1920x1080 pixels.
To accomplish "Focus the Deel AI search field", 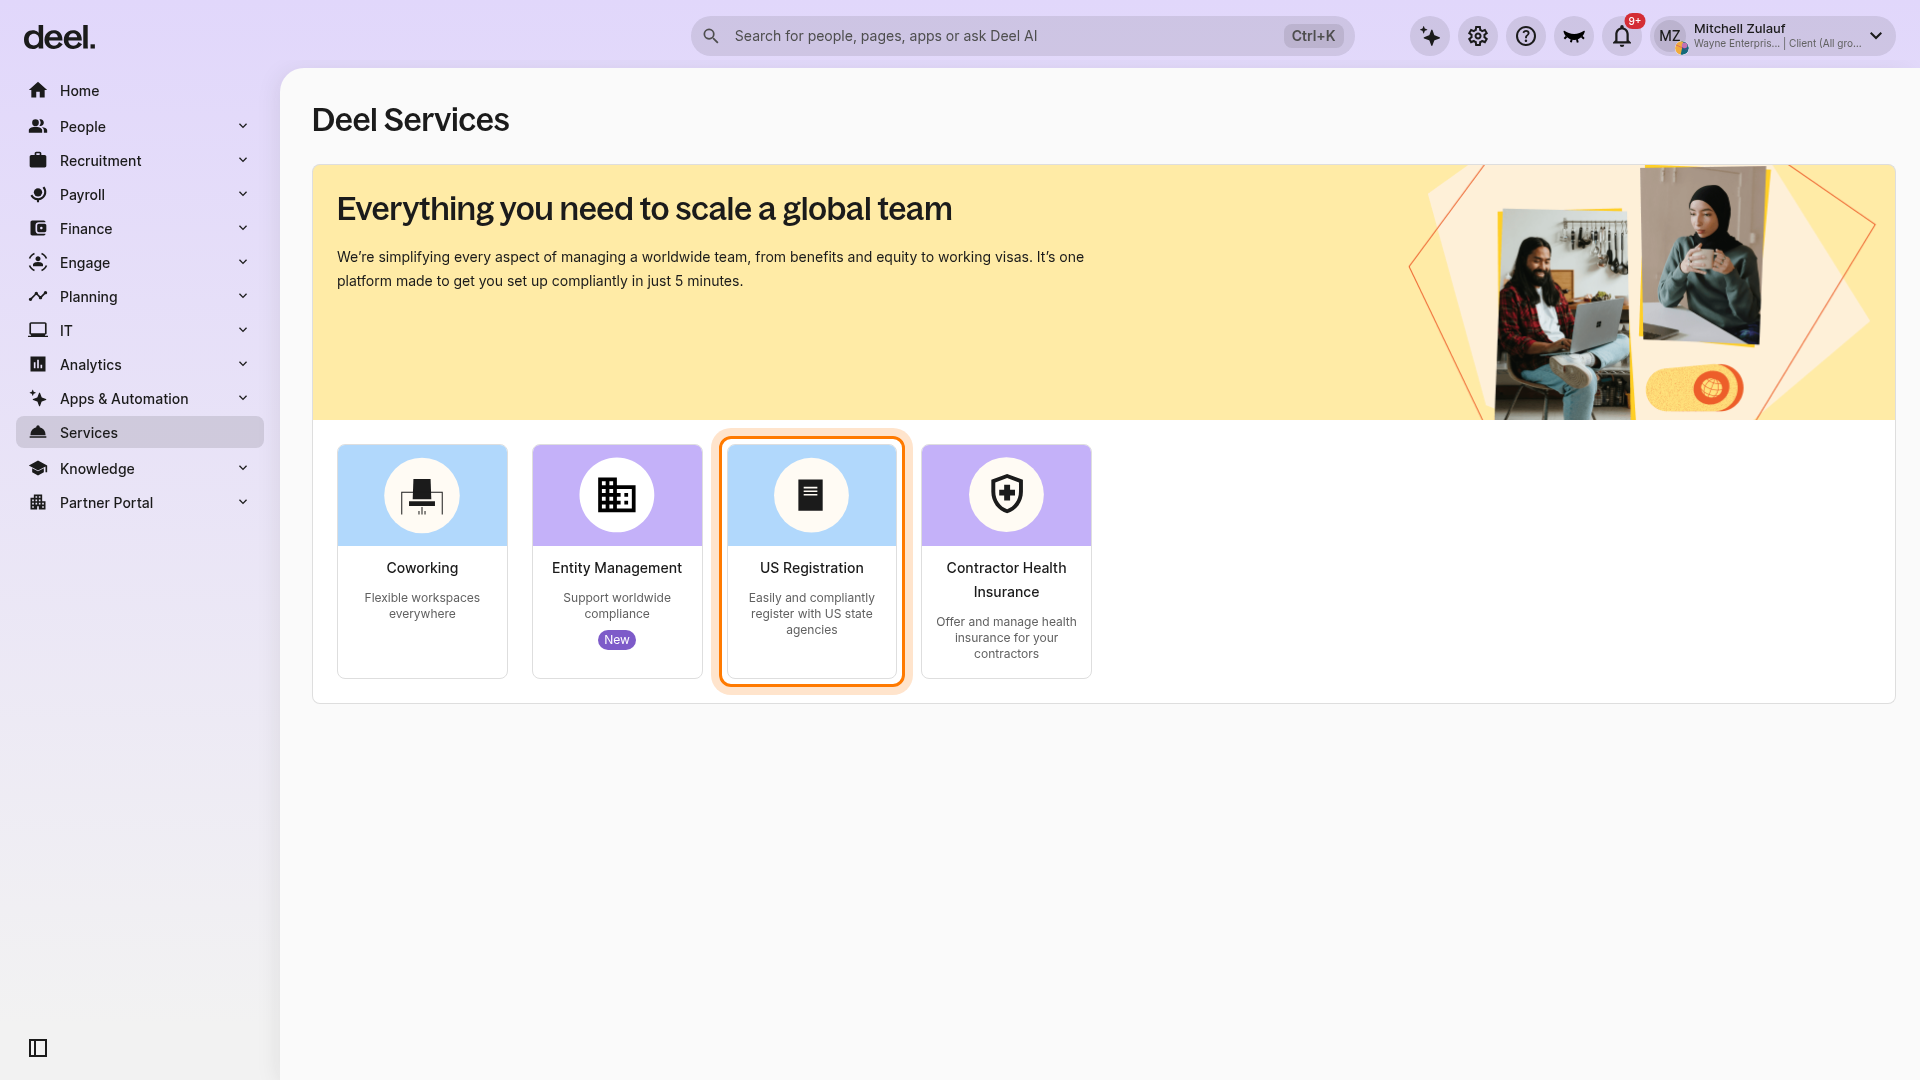I will tap(1022, 36).
